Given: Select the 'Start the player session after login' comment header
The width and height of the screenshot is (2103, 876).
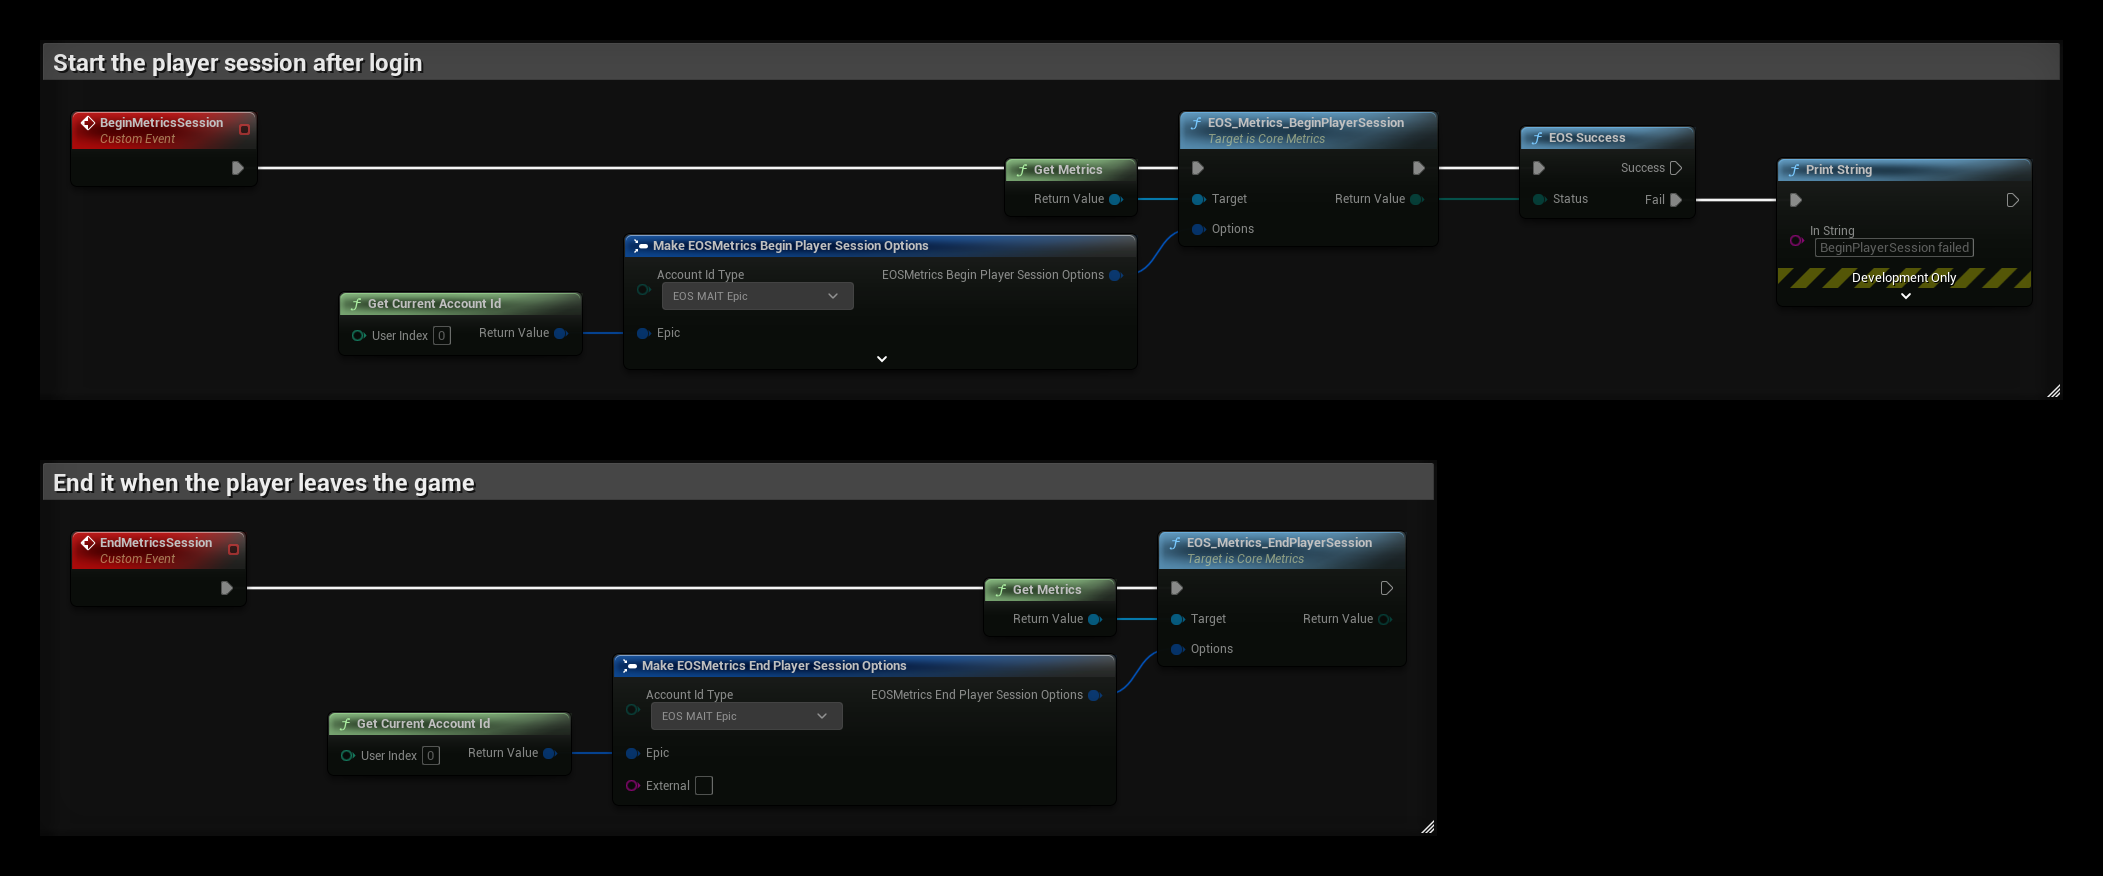Looking at the screenshot, I should tap(1051, 62).
